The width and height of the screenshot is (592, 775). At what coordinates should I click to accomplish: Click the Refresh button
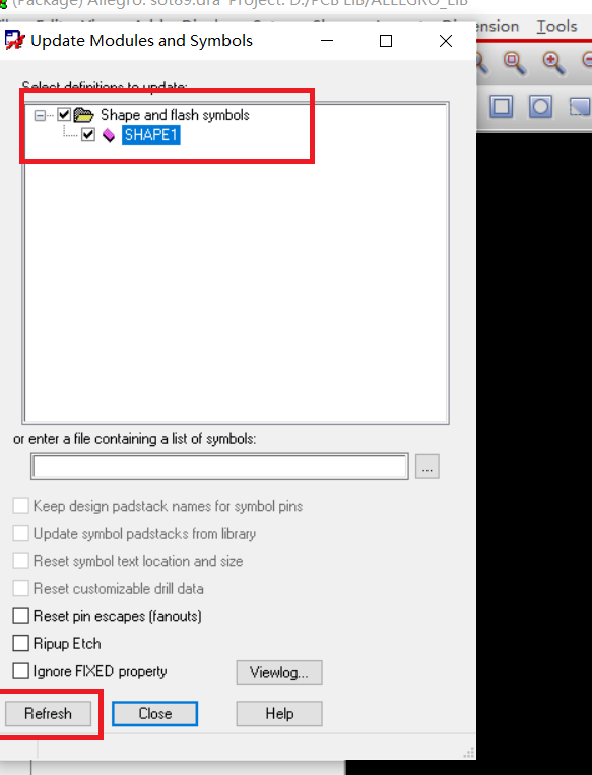coord(48,713)
